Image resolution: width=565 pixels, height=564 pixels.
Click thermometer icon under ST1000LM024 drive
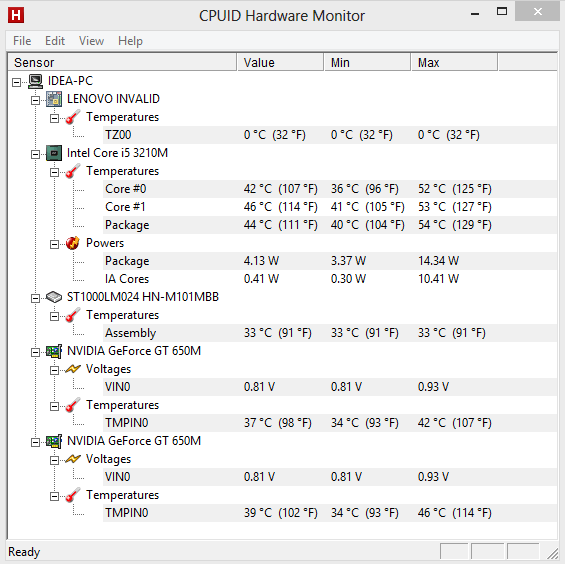[73, 315]
